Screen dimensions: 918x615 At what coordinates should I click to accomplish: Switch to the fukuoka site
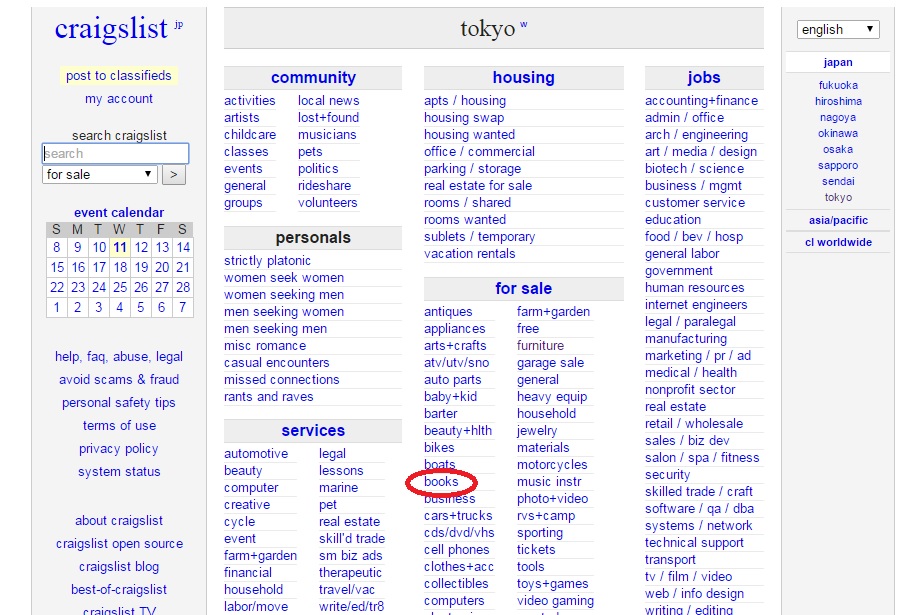pos(838,85)
